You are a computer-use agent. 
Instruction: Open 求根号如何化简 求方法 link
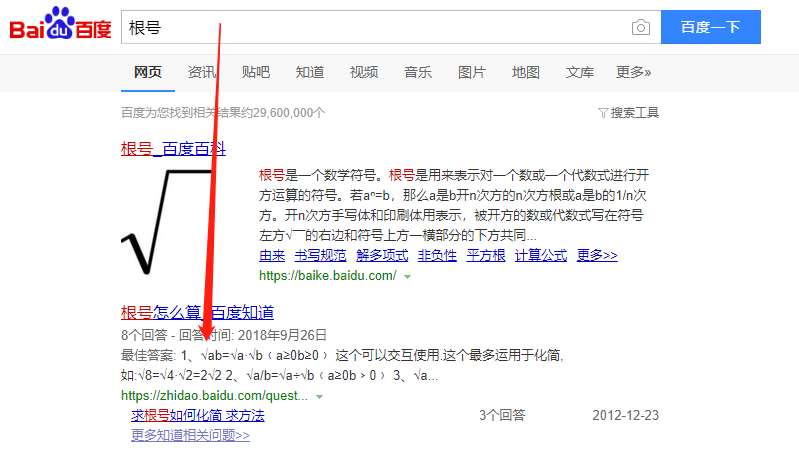tap(198, 415)
